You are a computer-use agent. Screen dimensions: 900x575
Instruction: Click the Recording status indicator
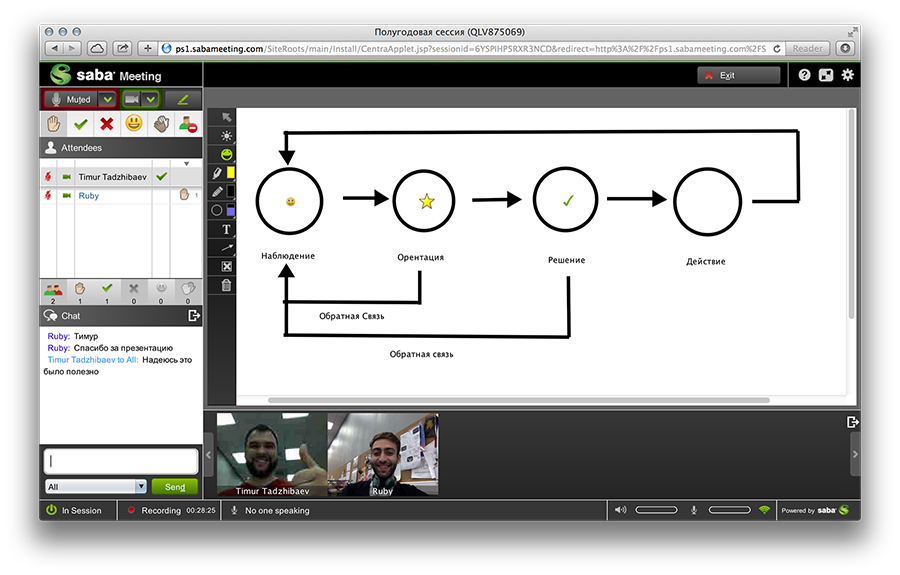[172, 510]
